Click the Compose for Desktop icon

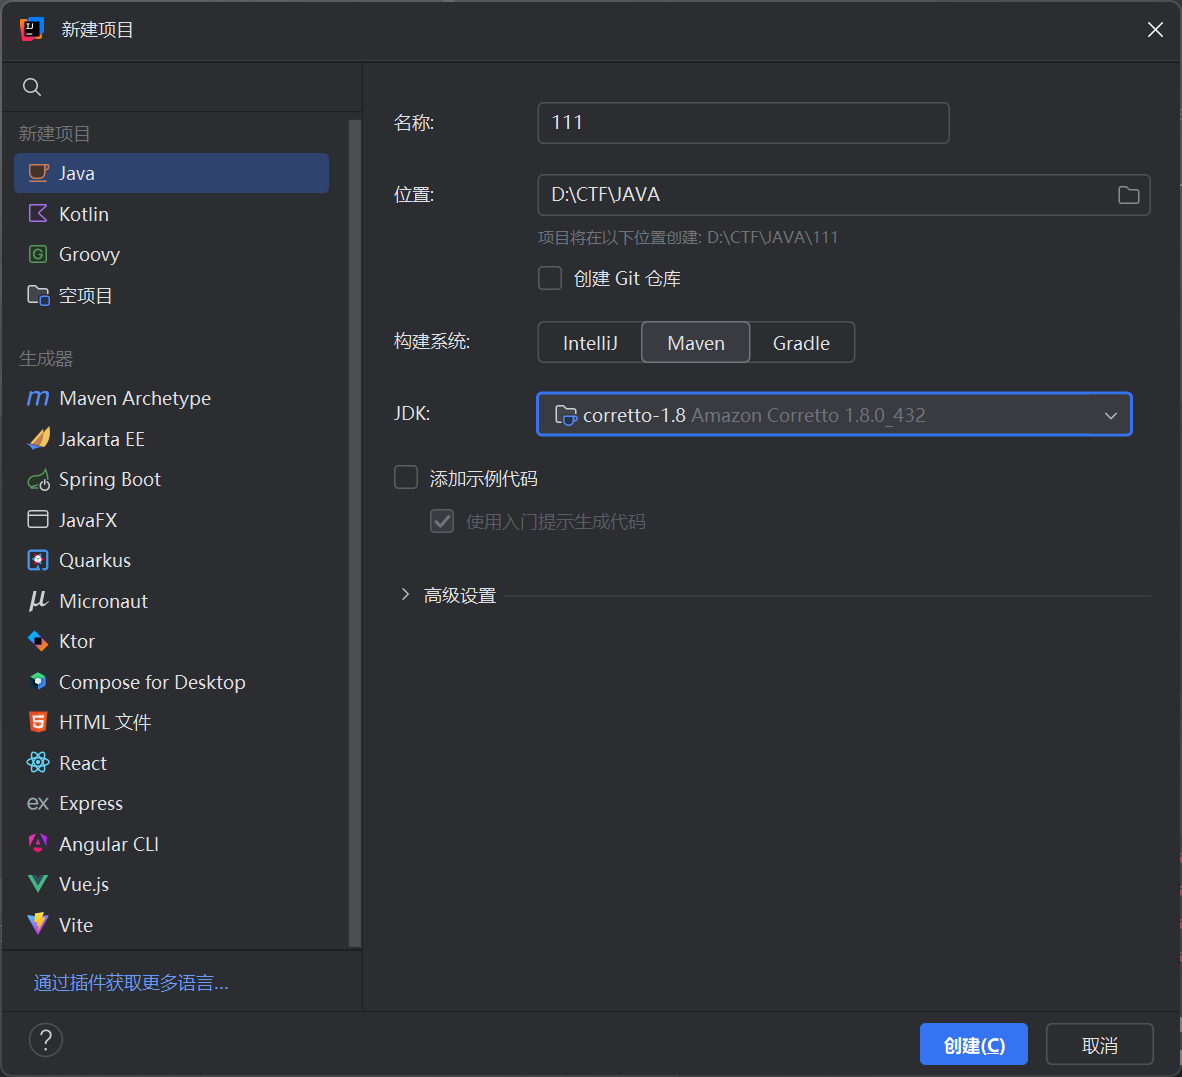[x=38, y=681]
